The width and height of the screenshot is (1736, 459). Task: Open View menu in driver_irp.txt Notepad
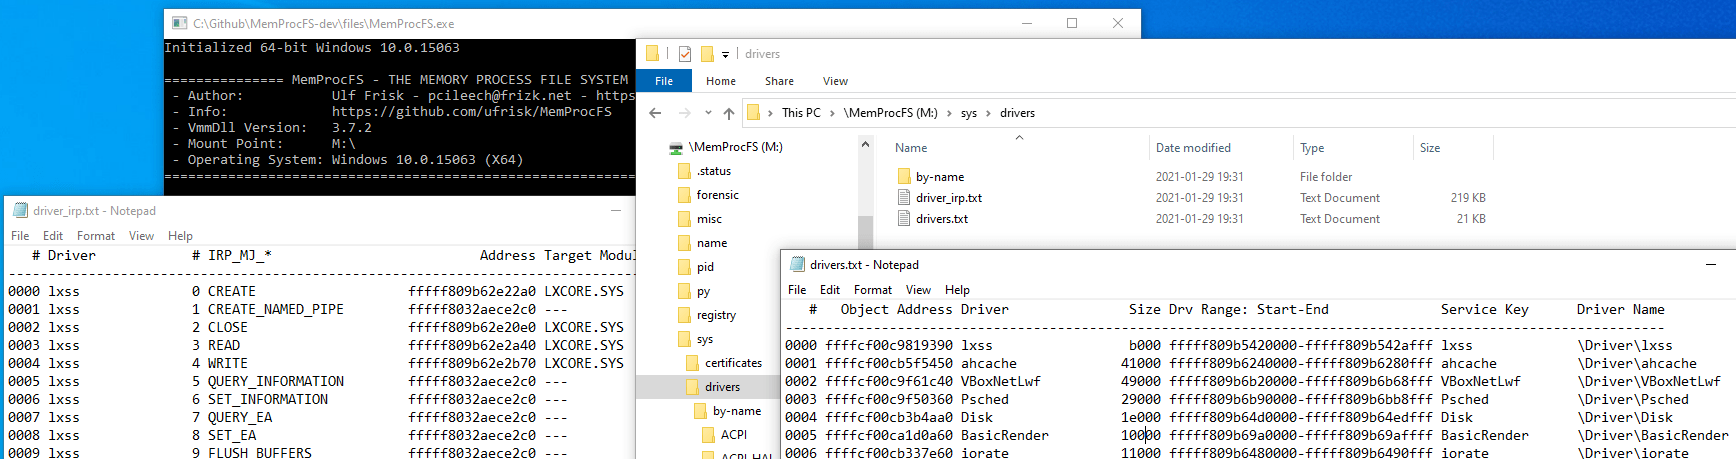[141, 236]
